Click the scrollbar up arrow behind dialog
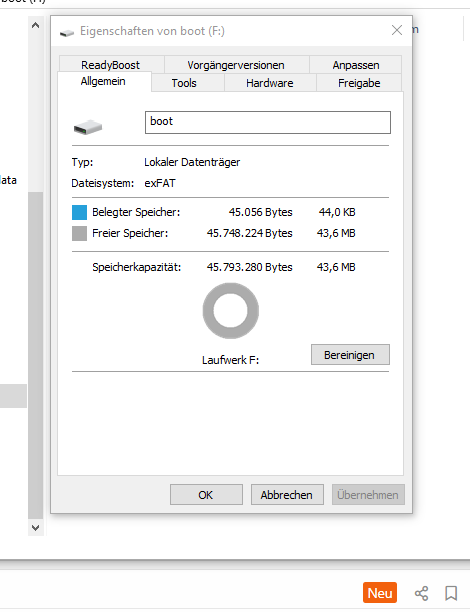Screen dimensions: 470x612 tap(36, 25)
